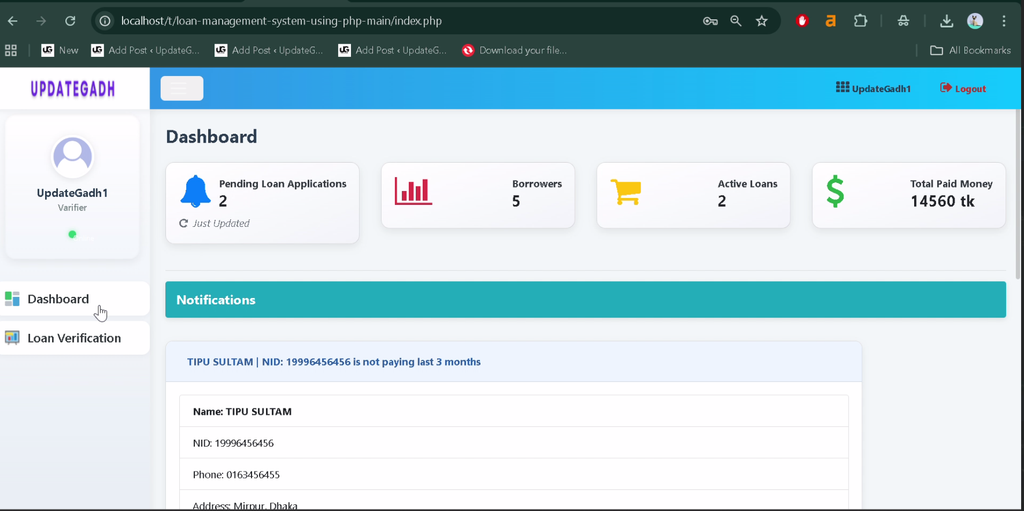This screenshot has height=511, width=1024.
Task: Click the green dollar Total Paid icon
Action: point(835,192)
